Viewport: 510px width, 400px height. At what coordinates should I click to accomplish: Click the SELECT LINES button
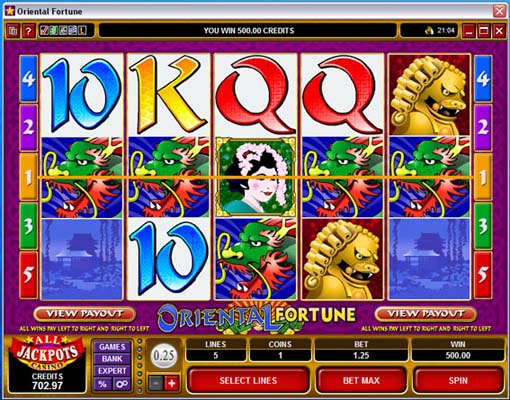coord(248,380)
